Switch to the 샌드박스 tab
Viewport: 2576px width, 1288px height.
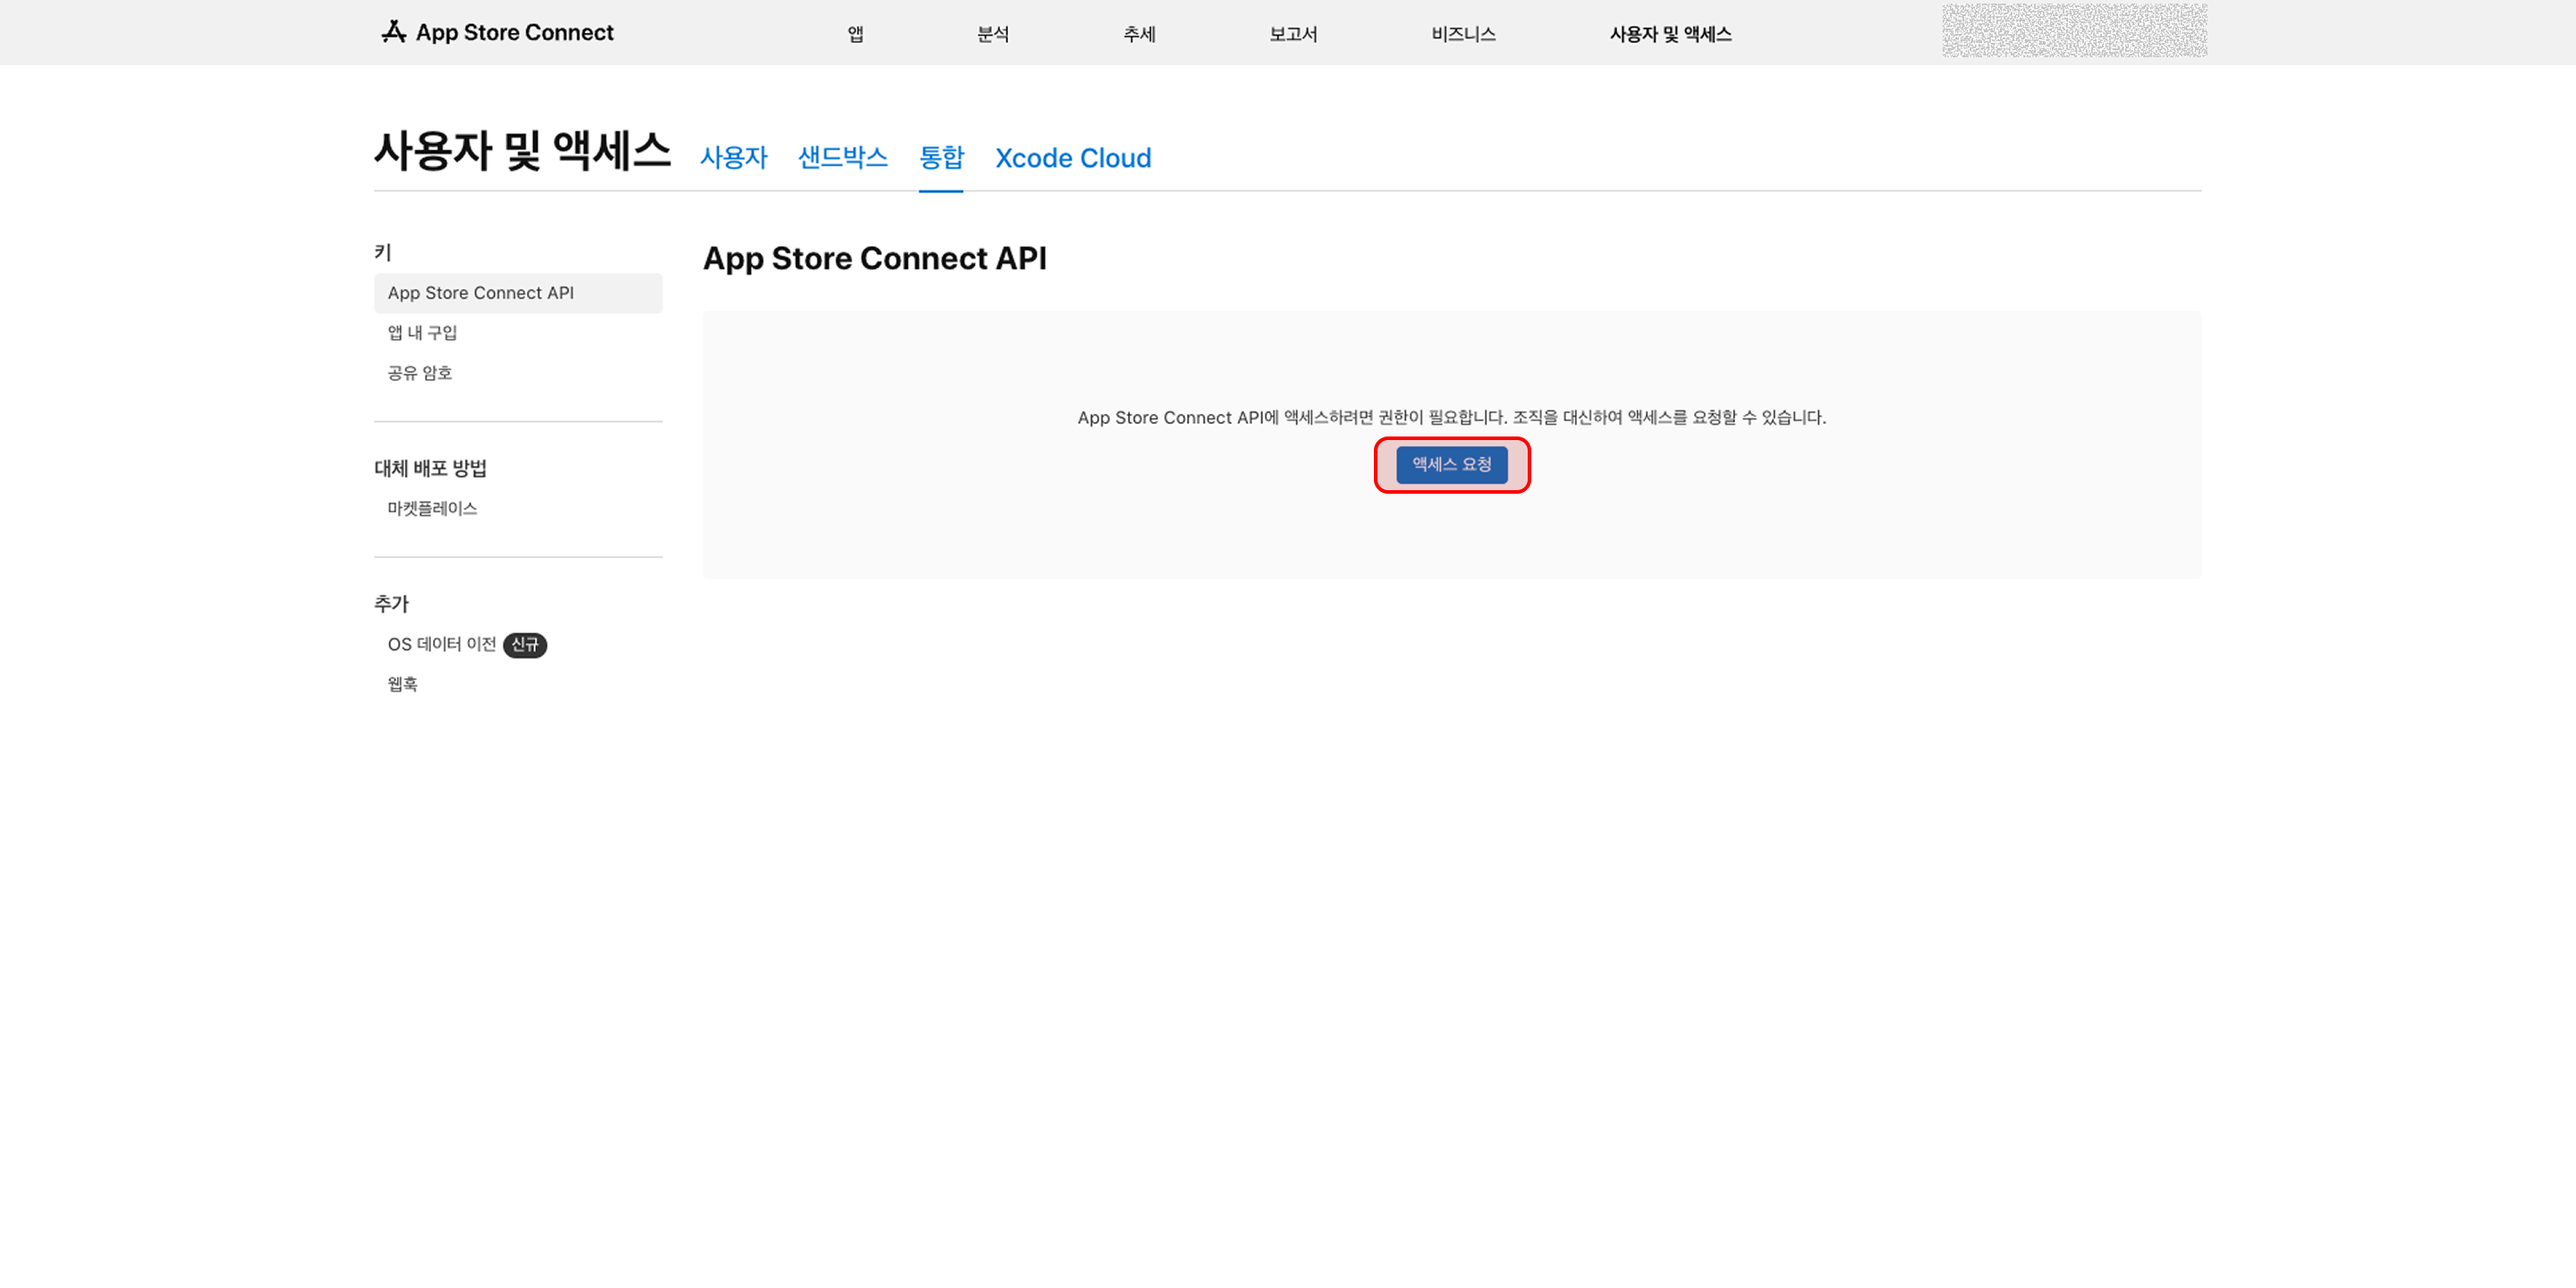pyautogui.click(x=843, y=158)
